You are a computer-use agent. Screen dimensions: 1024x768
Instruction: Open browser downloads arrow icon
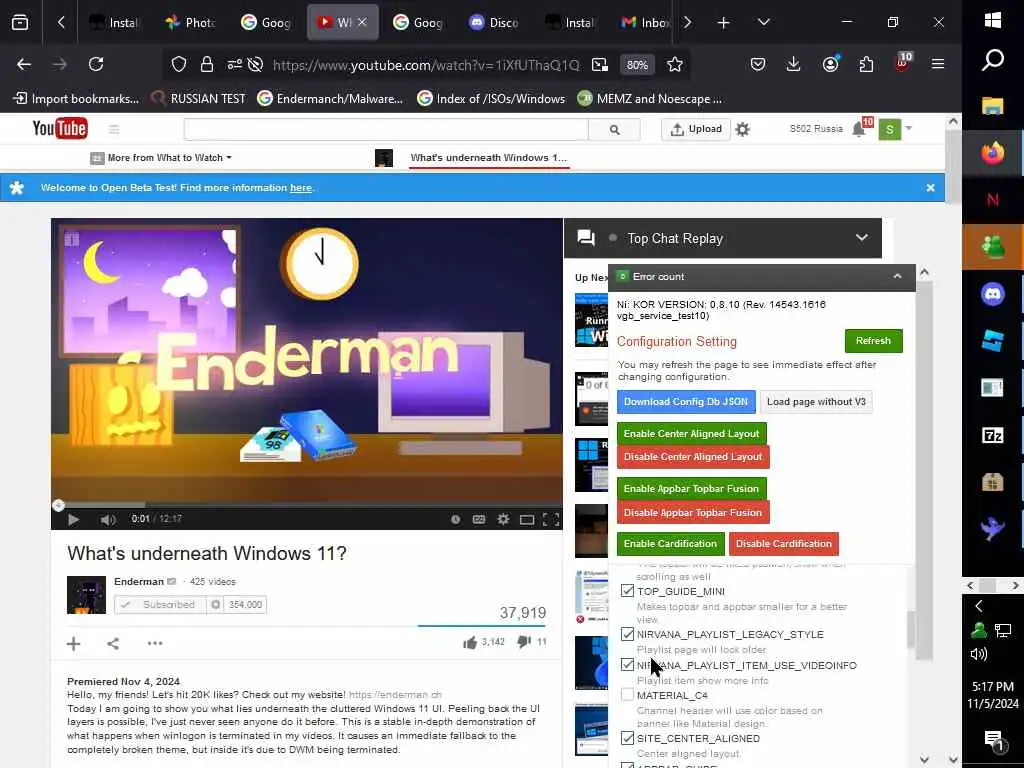tap(793, 64)
